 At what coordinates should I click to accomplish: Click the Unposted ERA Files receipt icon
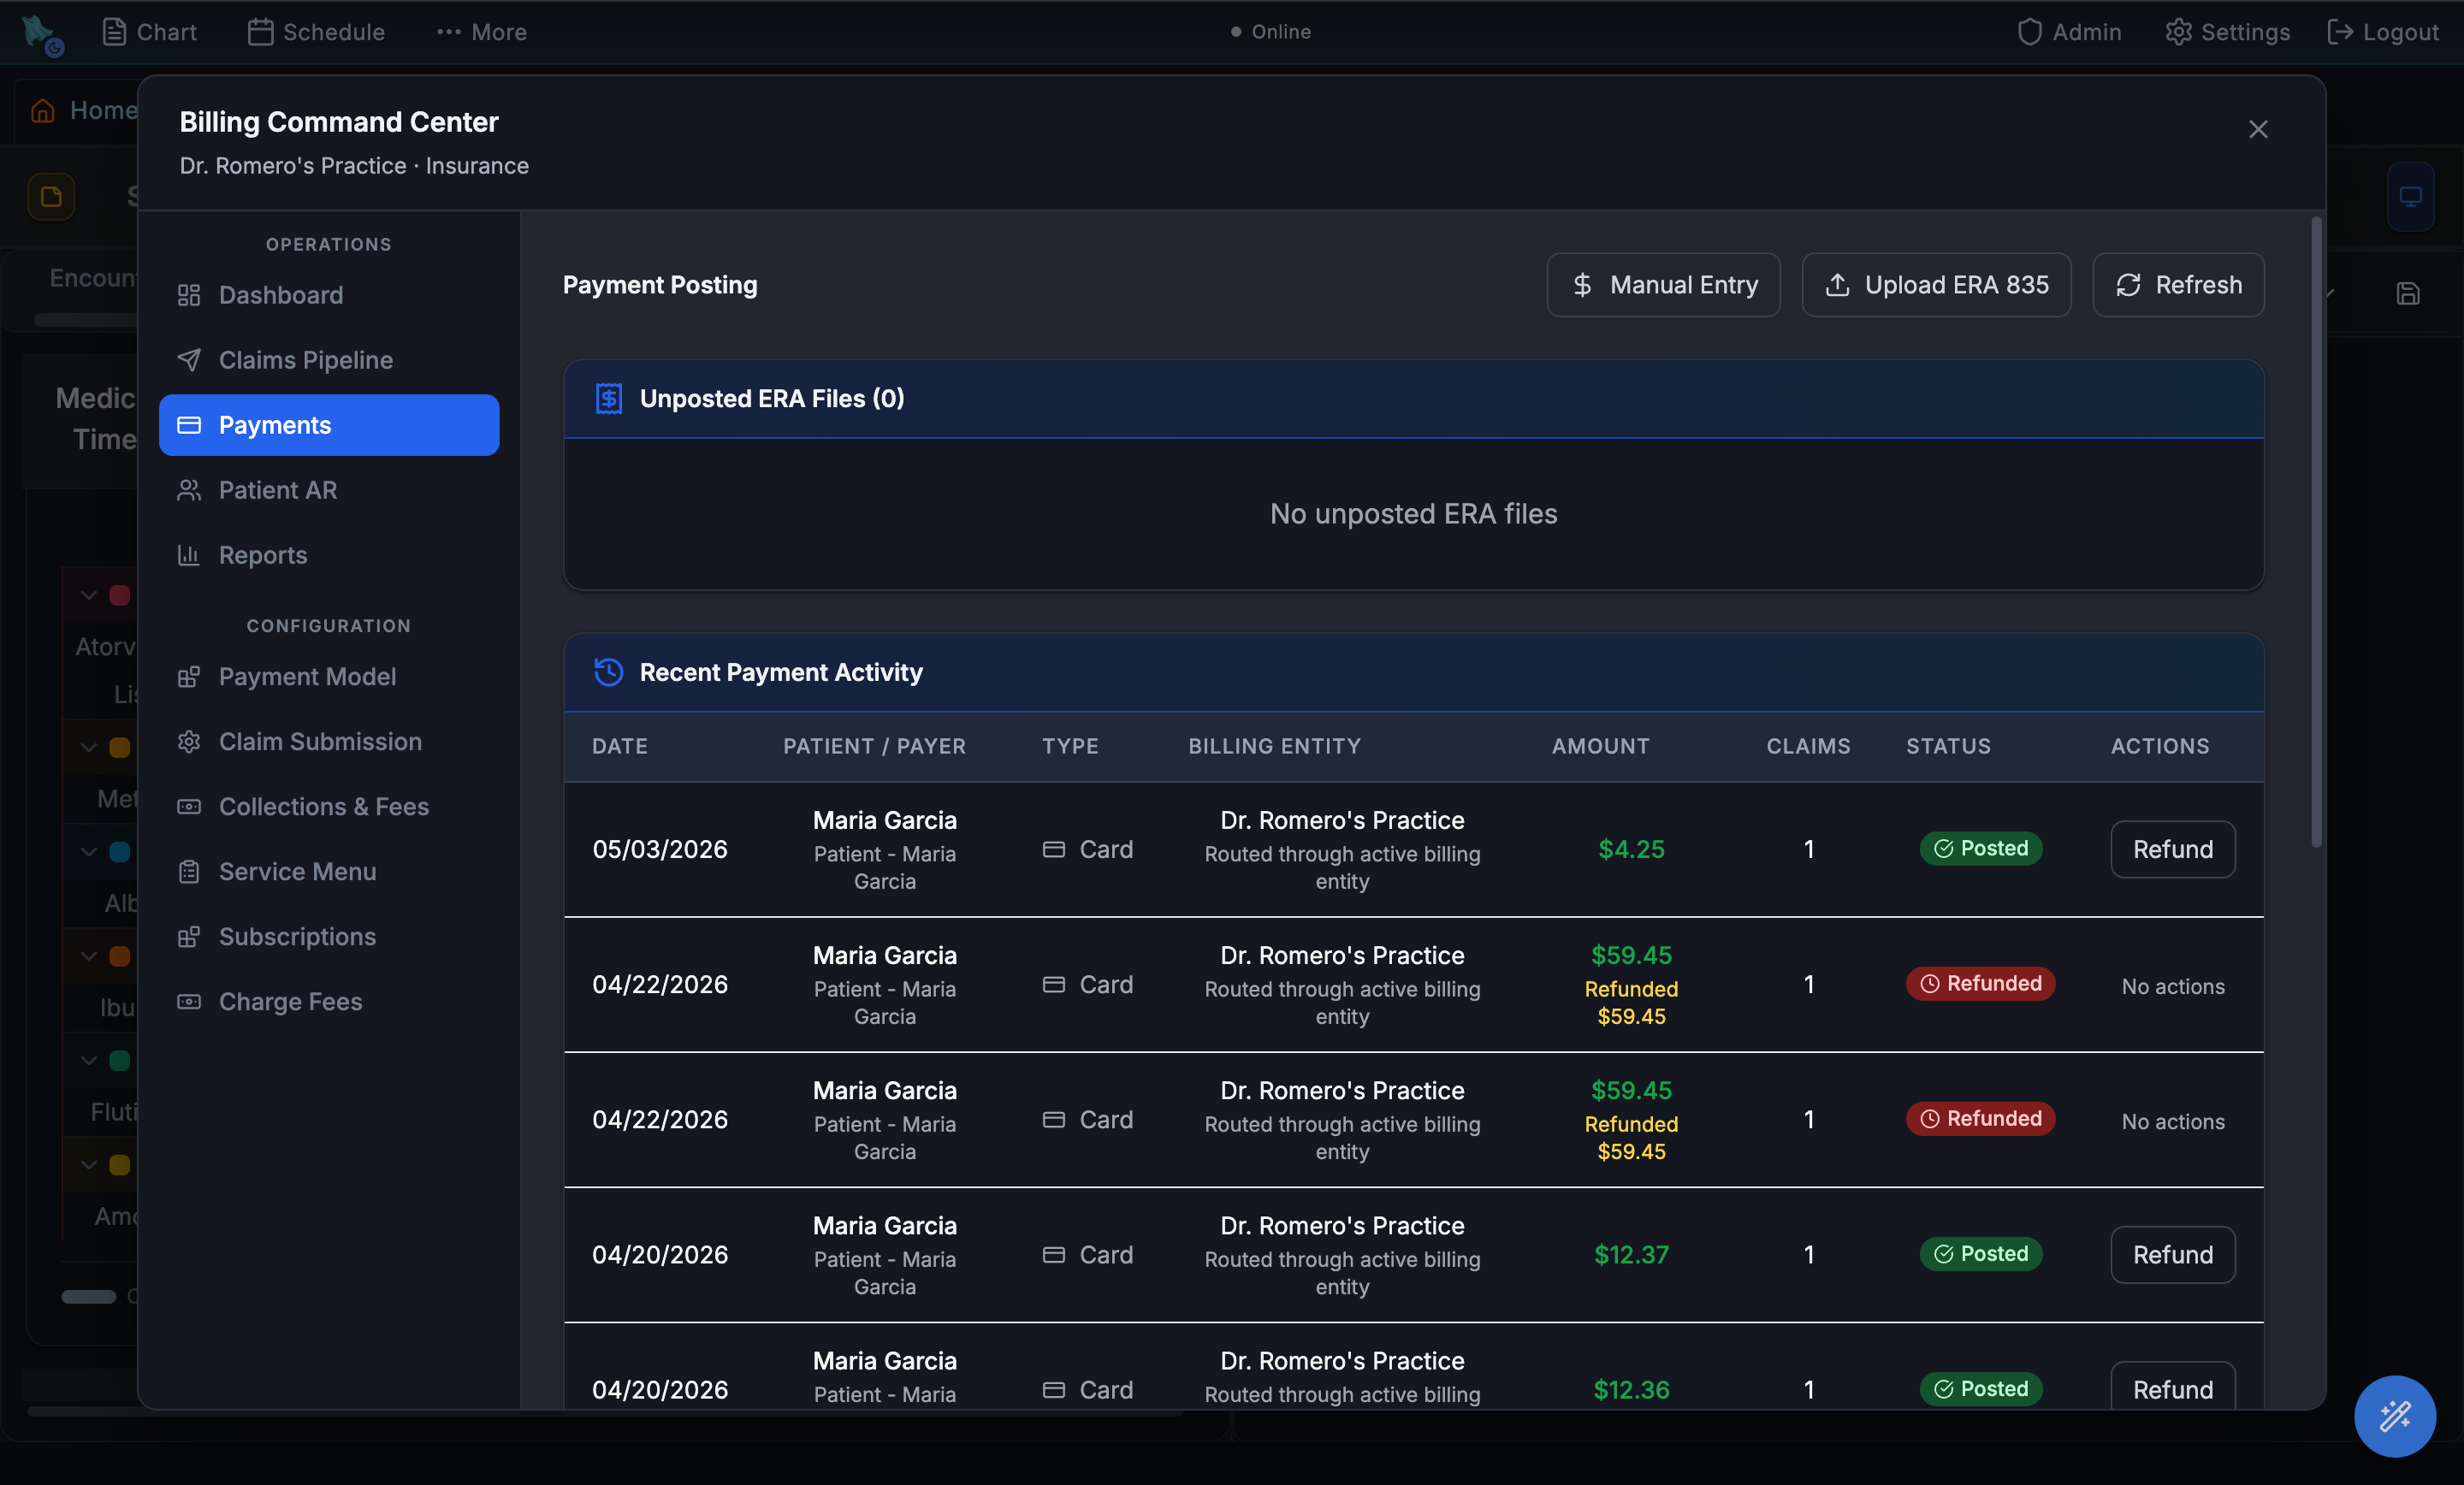609,398
